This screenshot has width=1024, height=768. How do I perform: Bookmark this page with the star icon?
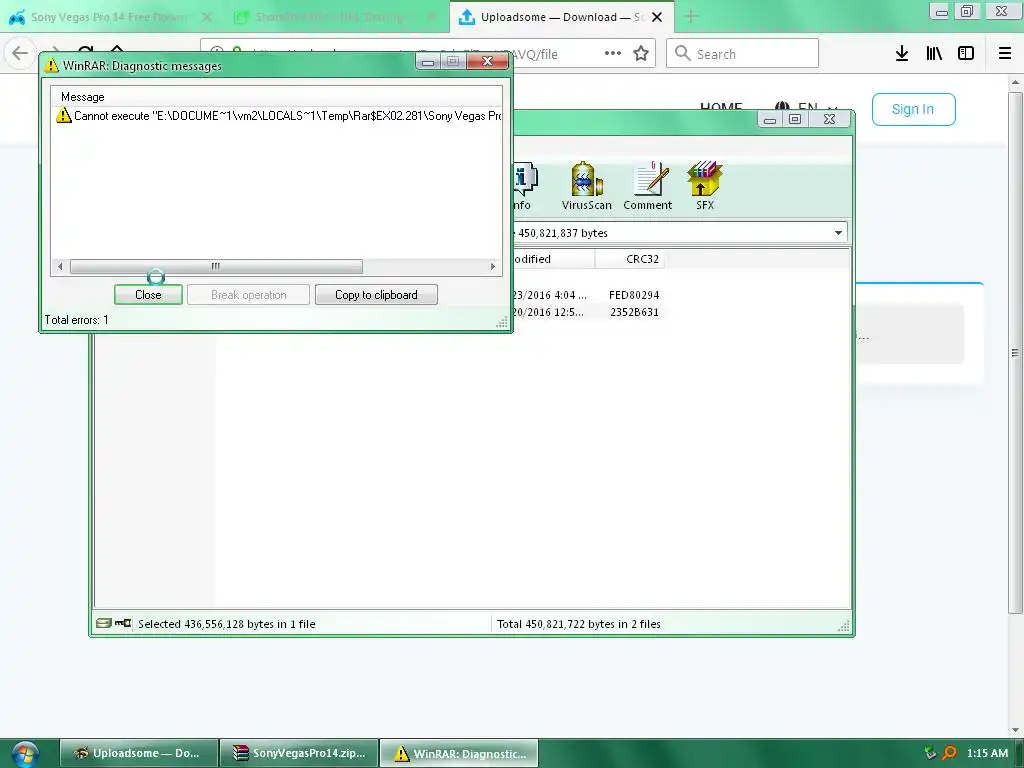641,54
